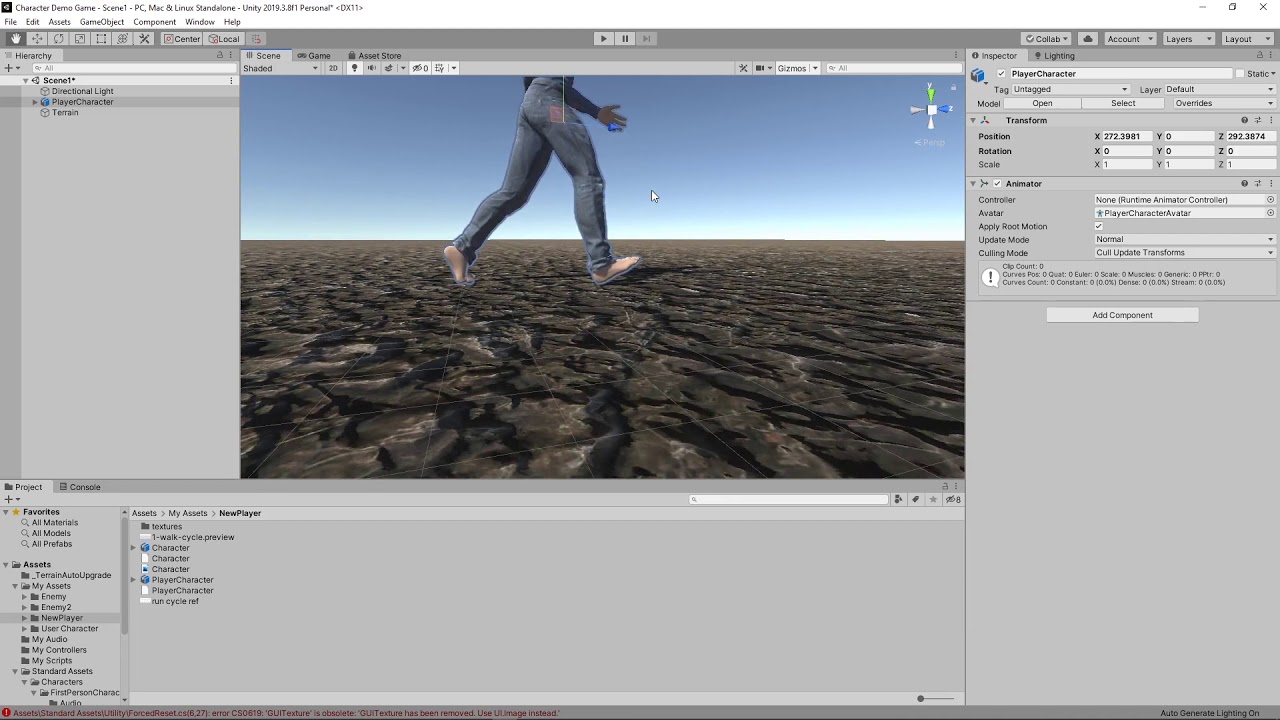Collapse the Scene1 hierarchy root
The image size is (1280, 720).
coord(26,81)
